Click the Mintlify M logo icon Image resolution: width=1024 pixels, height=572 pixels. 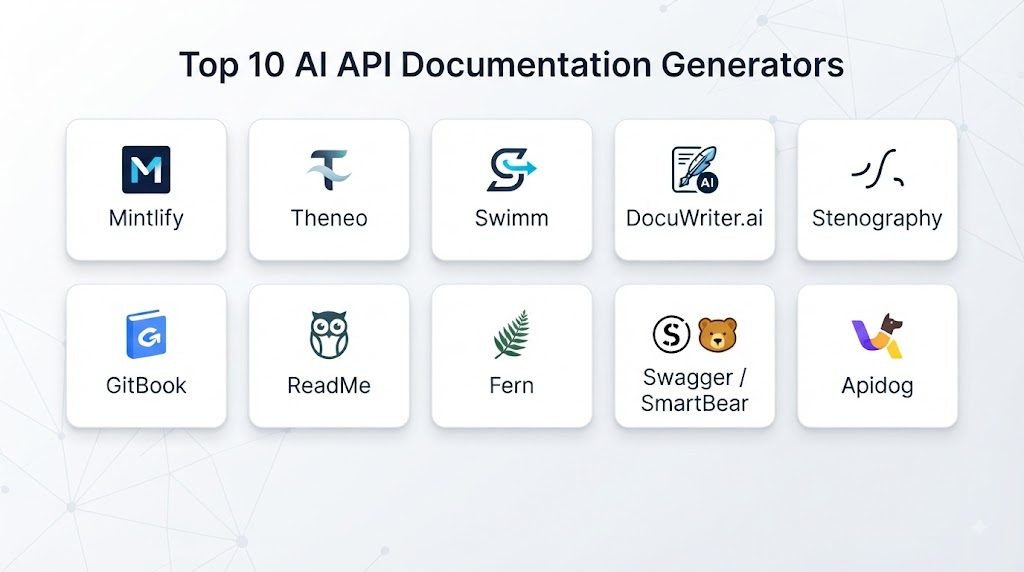pyautogui.click(x=146, y=170)
